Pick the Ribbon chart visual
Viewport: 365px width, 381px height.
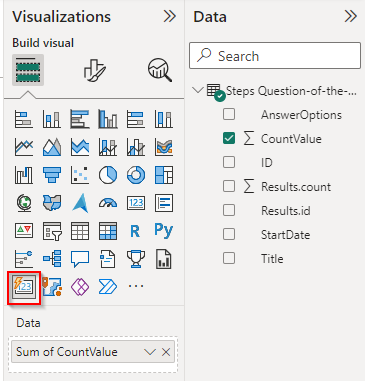click(164, 147)
